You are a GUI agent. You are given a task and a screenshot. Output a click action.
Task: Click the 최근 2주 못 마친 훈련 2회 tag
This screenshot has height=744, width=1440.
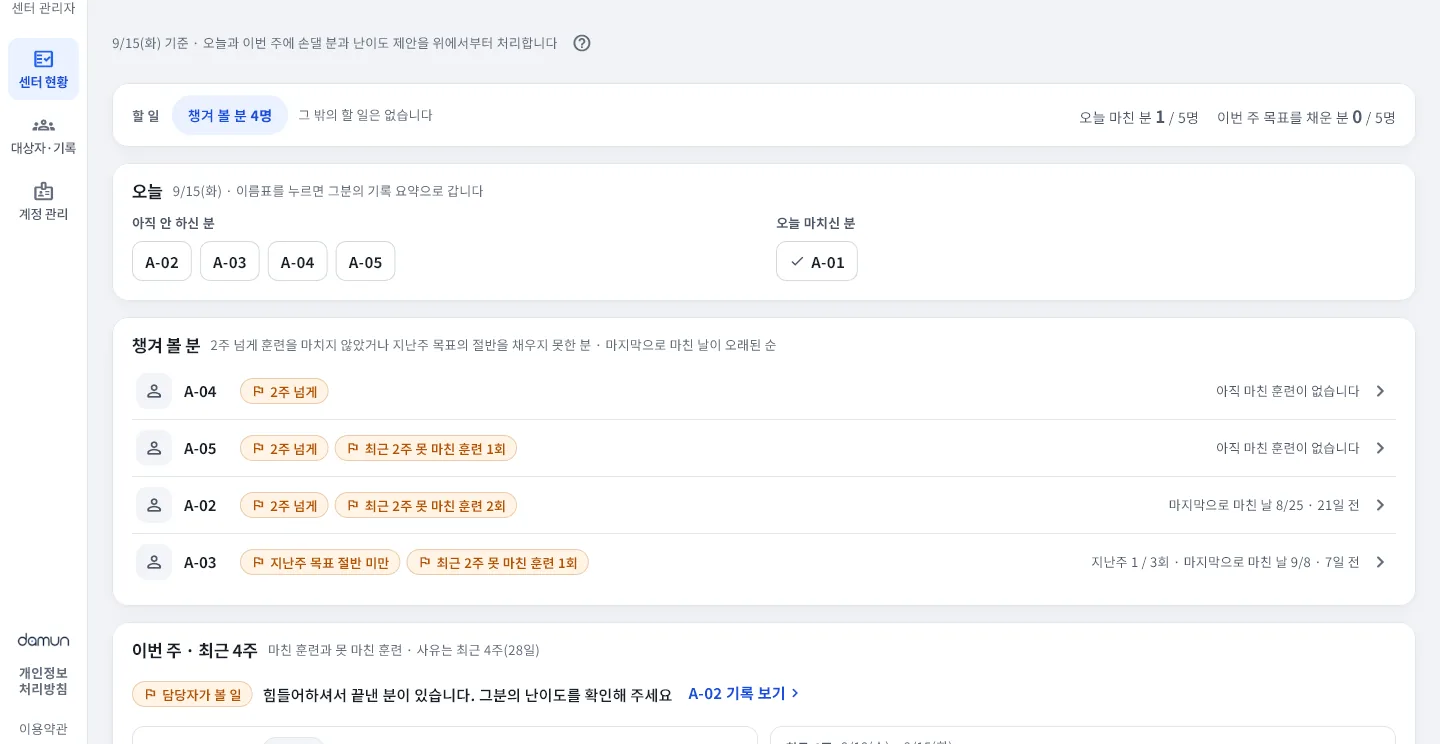426,505
